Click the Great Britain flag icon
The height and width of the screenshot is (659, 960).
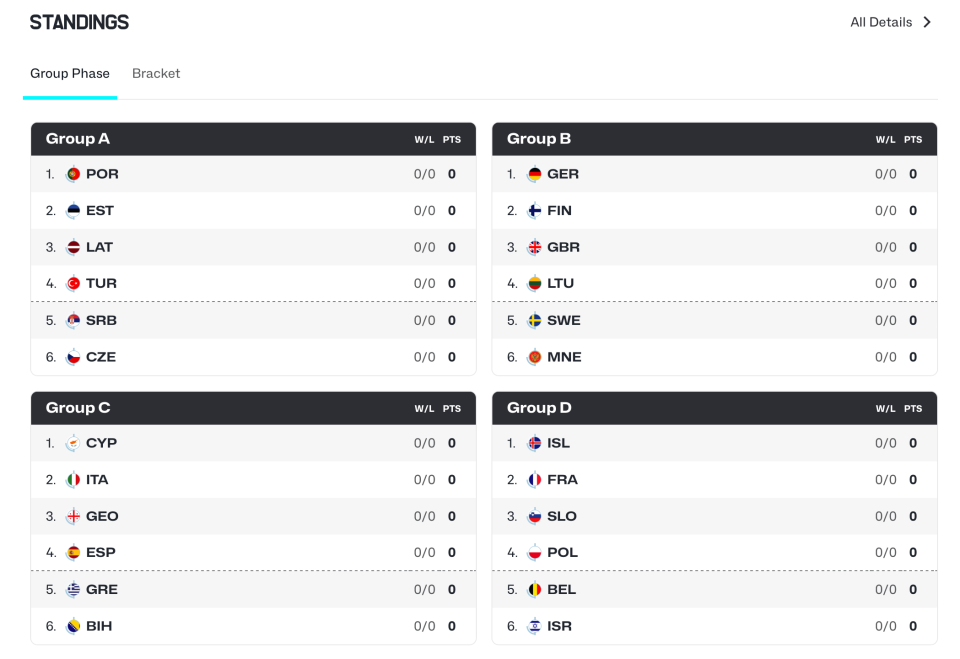534,247
